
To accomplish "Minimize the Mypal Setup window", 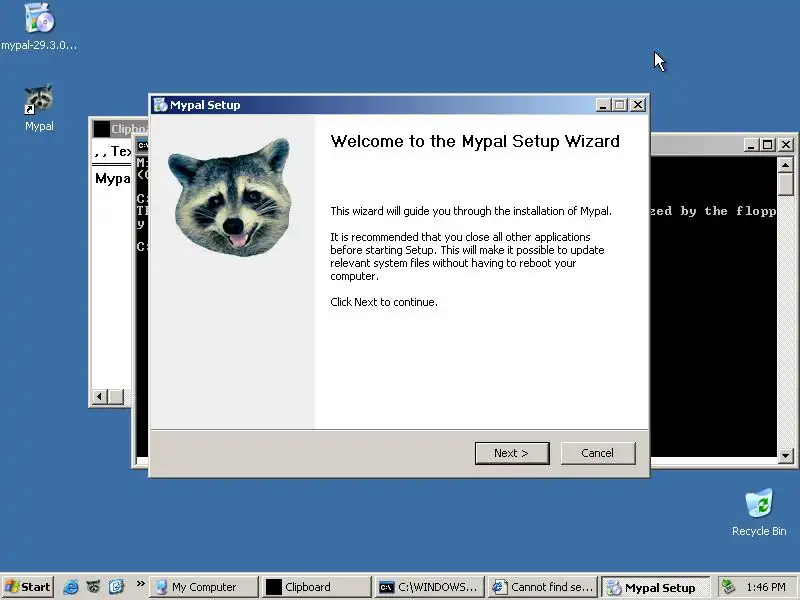I will [x=603, y=105].
